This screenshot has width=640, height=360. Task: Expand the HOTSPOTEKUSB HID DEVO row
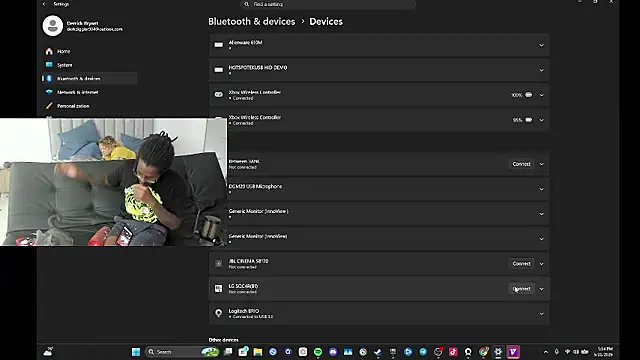coord(541,70)
